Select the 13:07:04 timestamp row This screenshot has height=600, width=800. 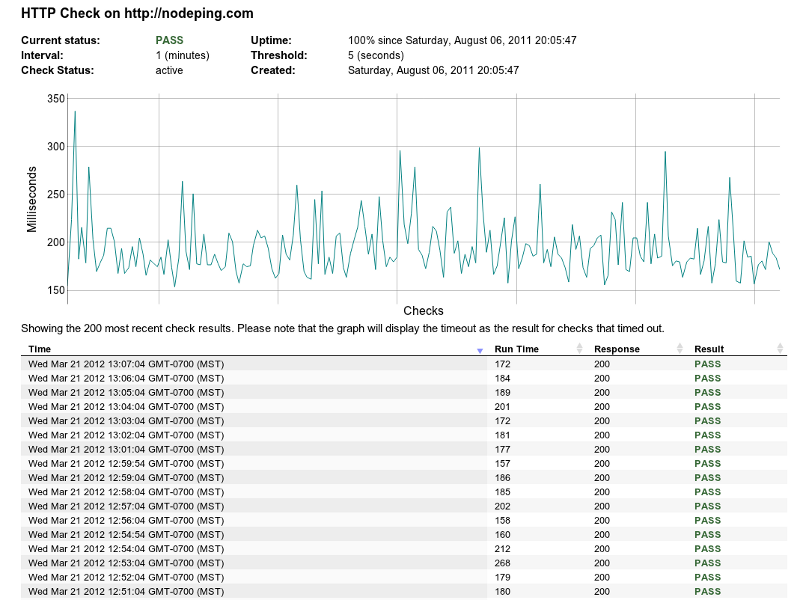(x=126, y=364)
